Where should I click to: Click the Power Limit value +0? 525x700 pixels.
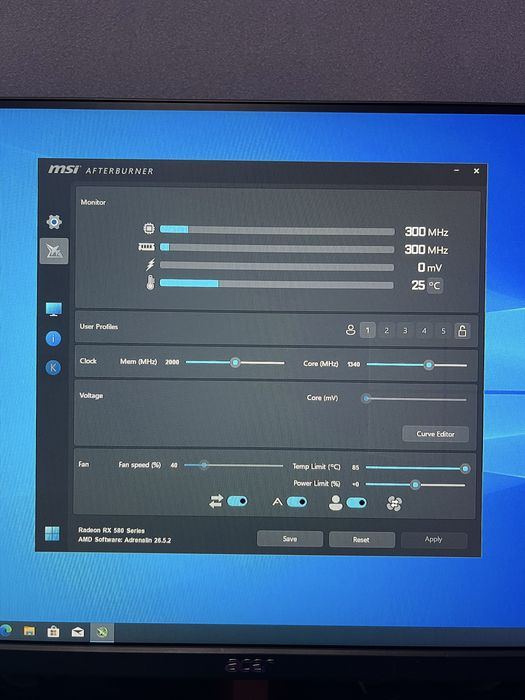(x=355, y=484)
